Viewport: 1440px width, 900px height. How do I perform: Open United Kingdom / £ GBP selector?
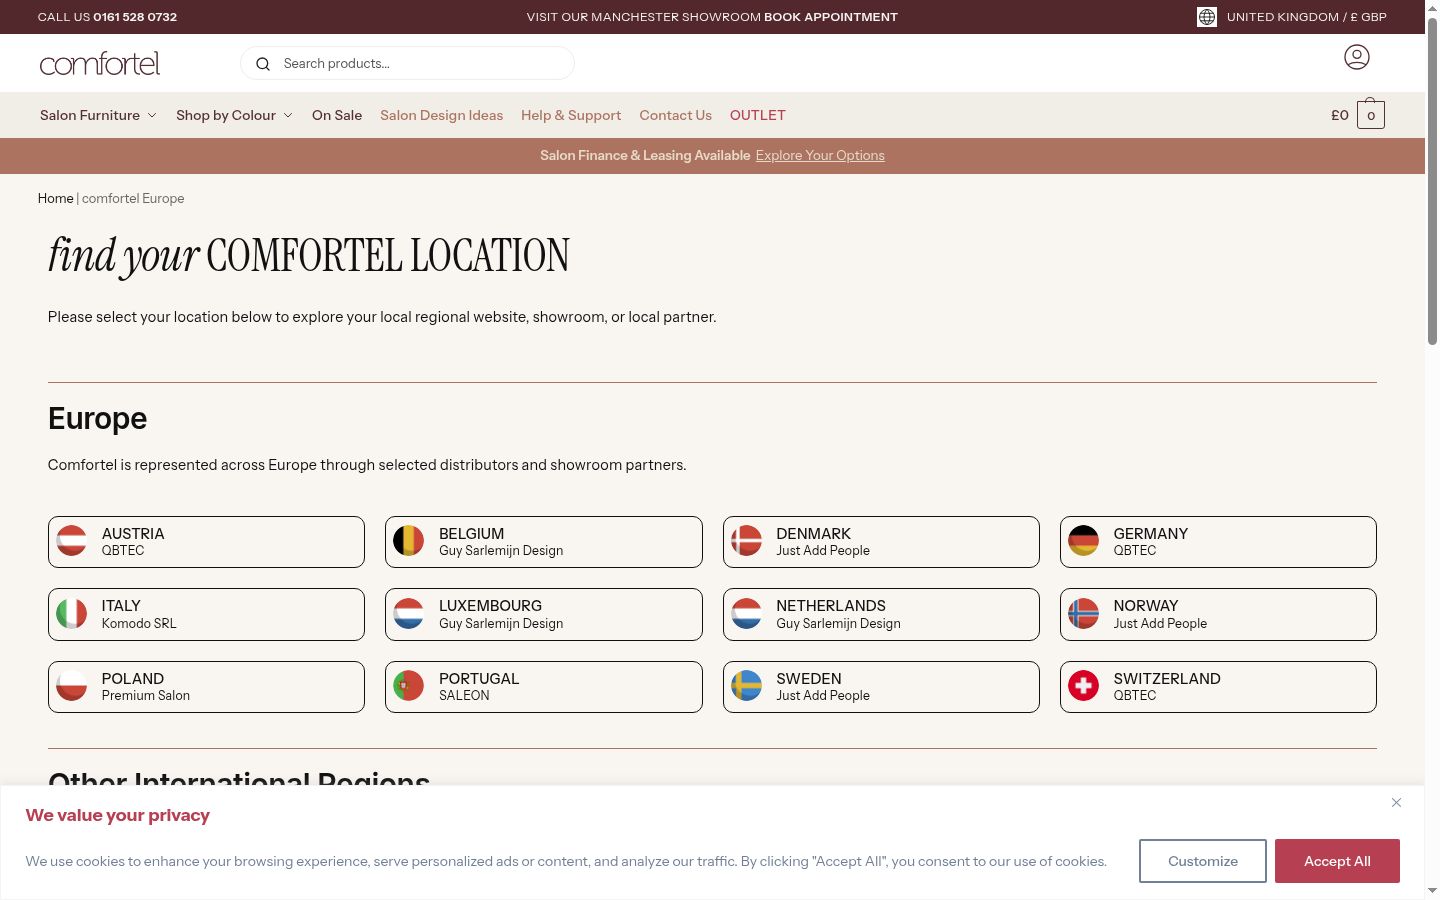(1306, 17)
